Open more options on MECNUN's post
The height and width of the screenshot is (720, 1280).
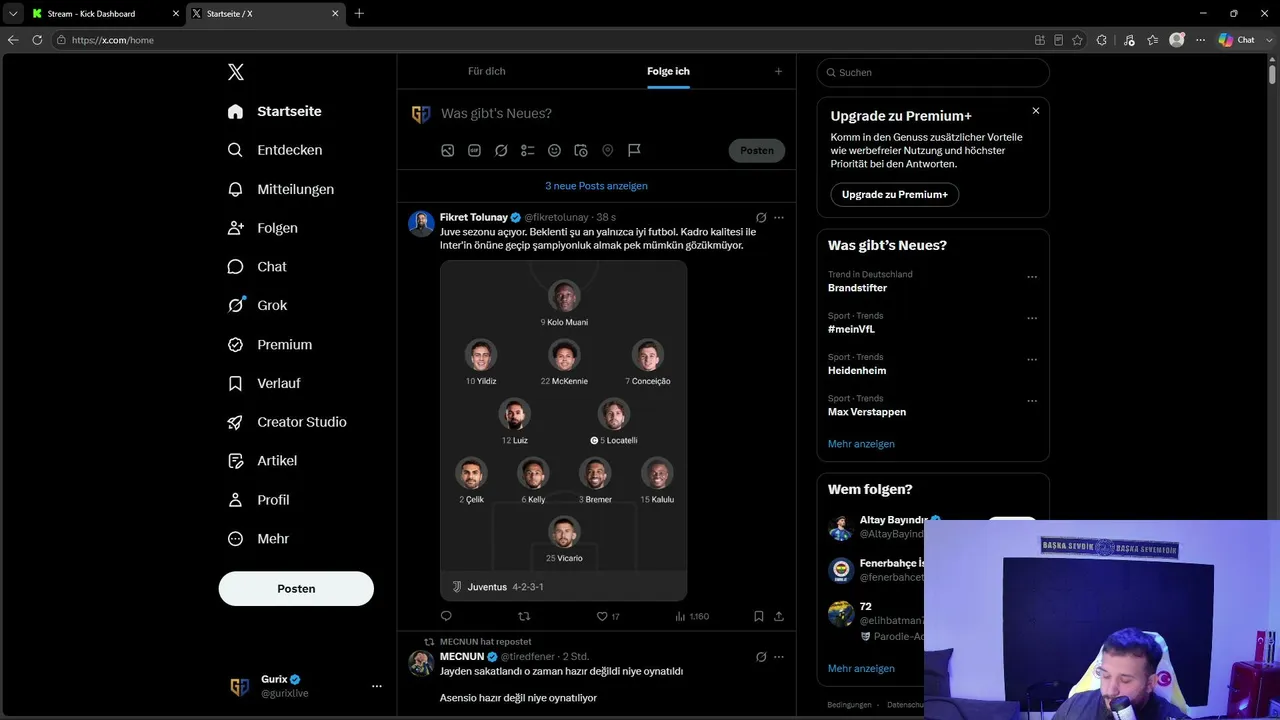[x=779, y=657]
